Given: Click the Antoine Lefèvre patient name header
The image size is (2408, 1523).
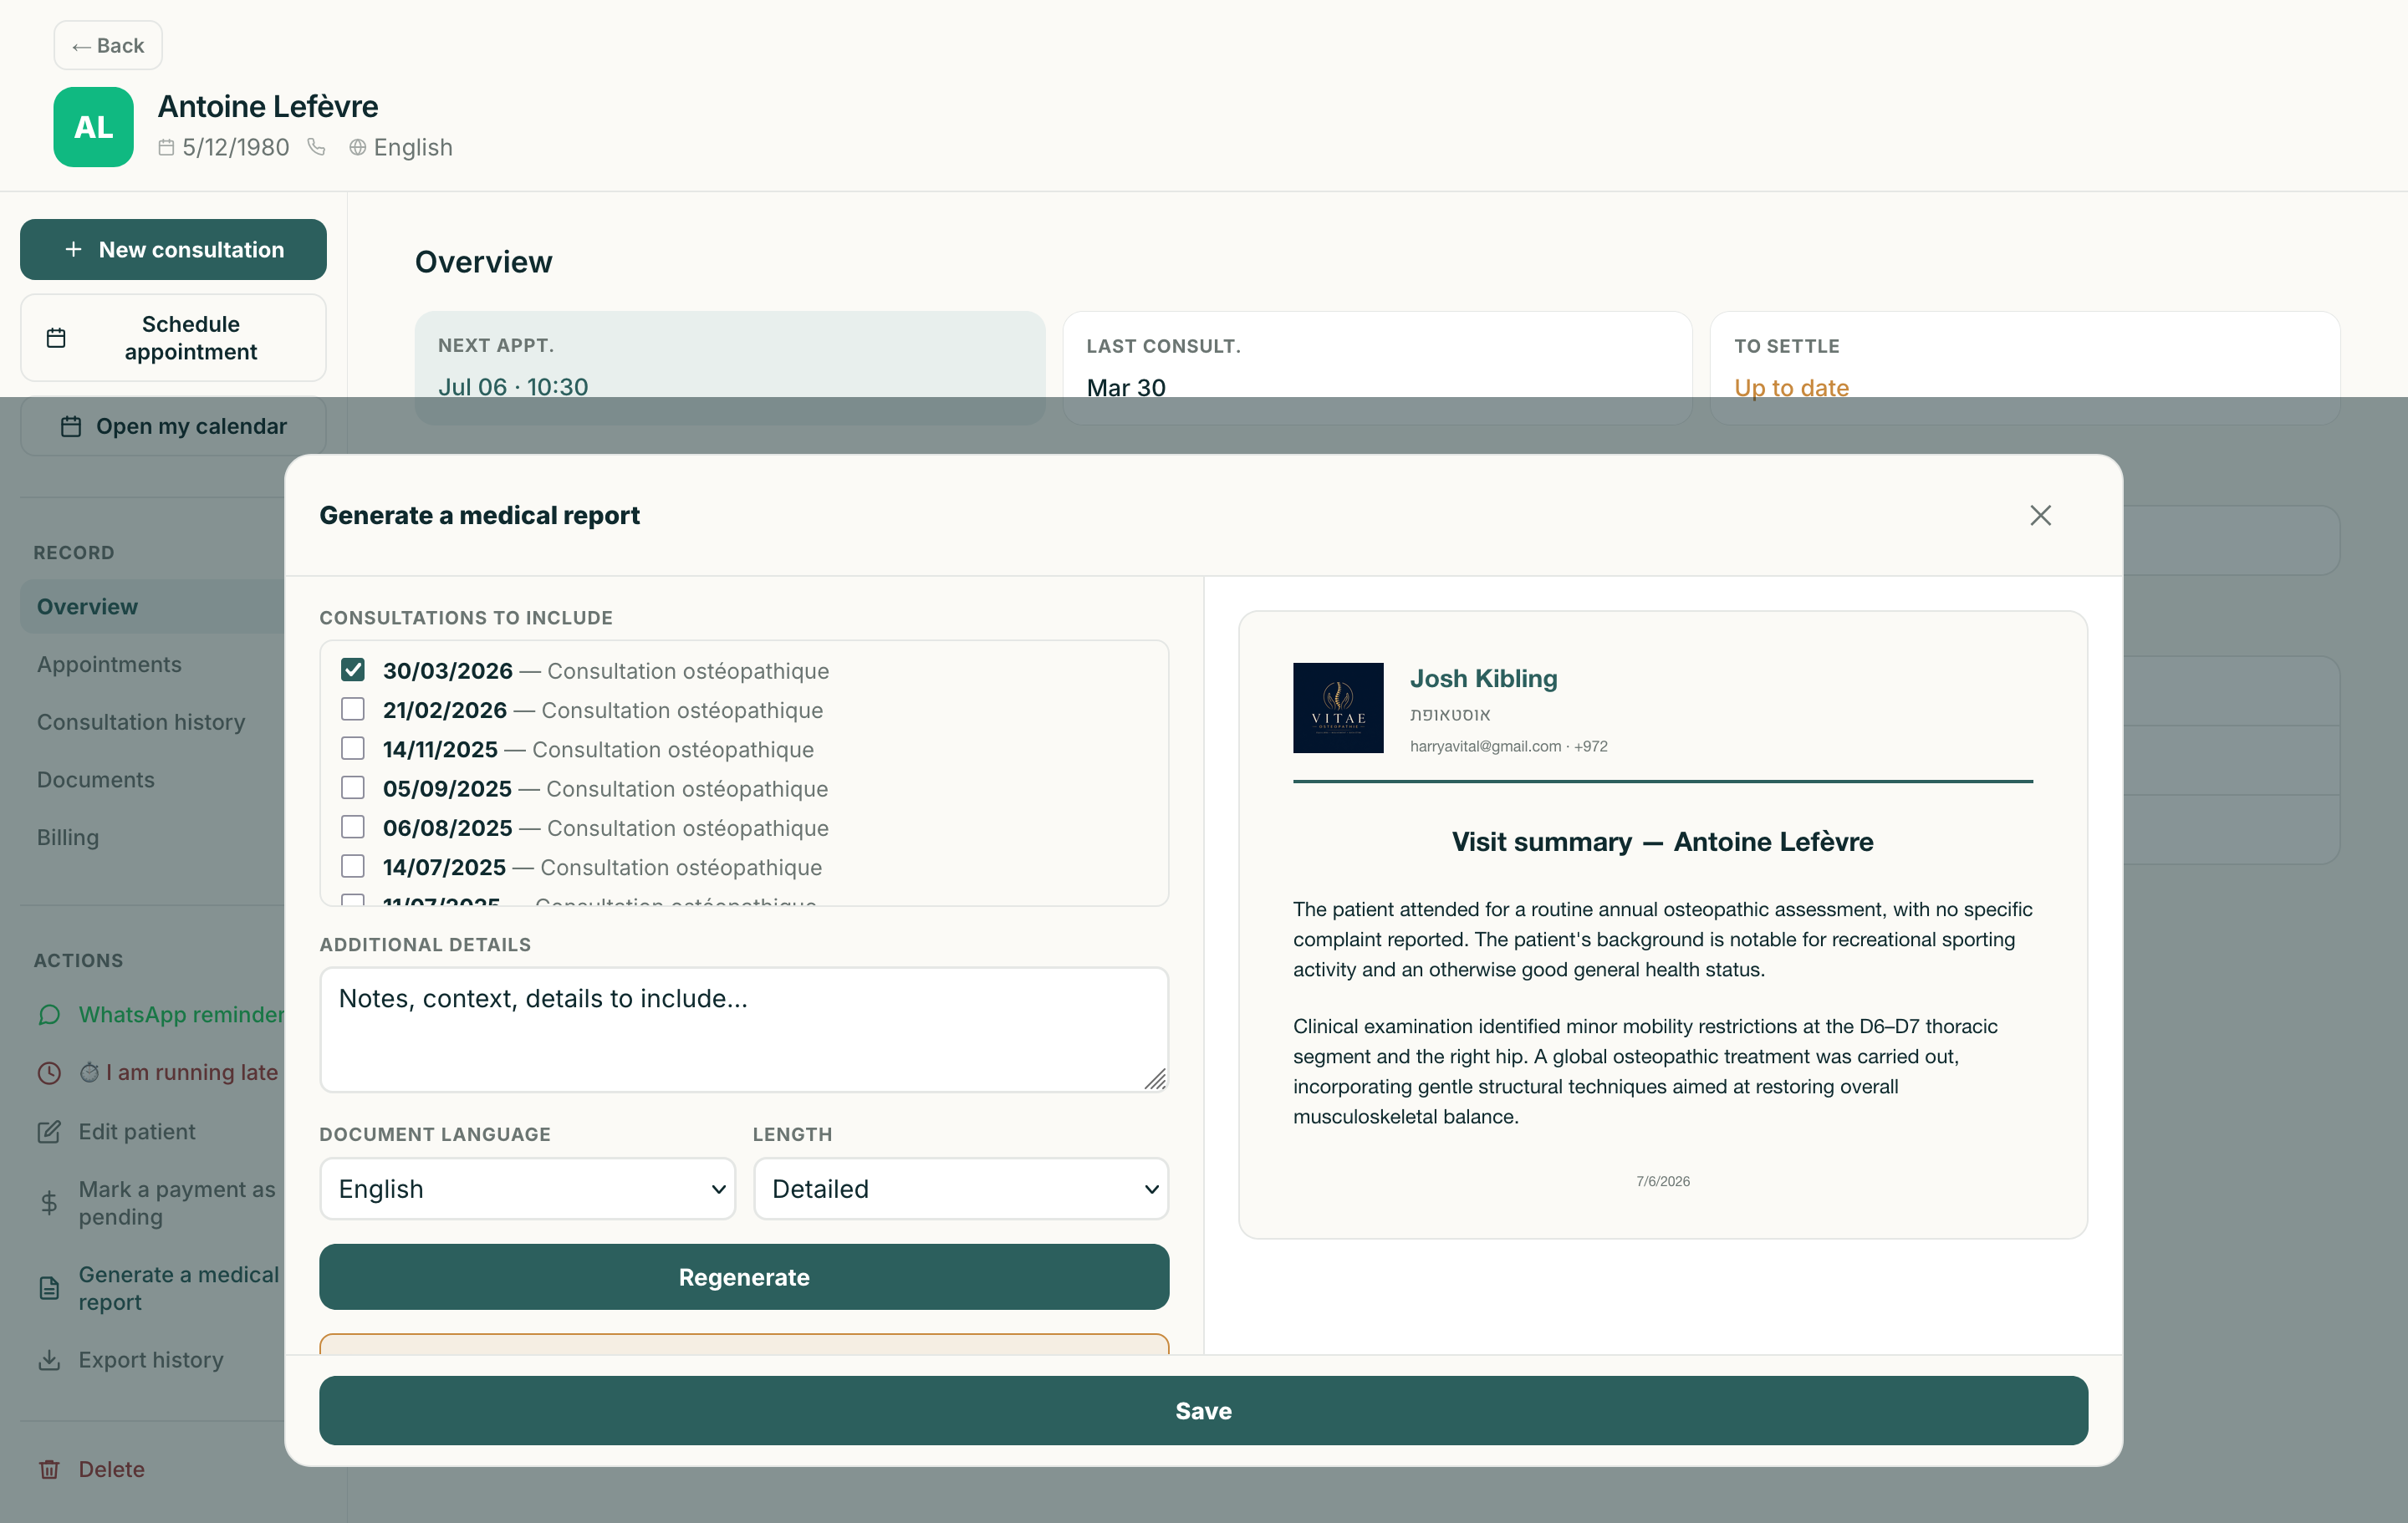Looking at the screenshot, I should point(268,106).
